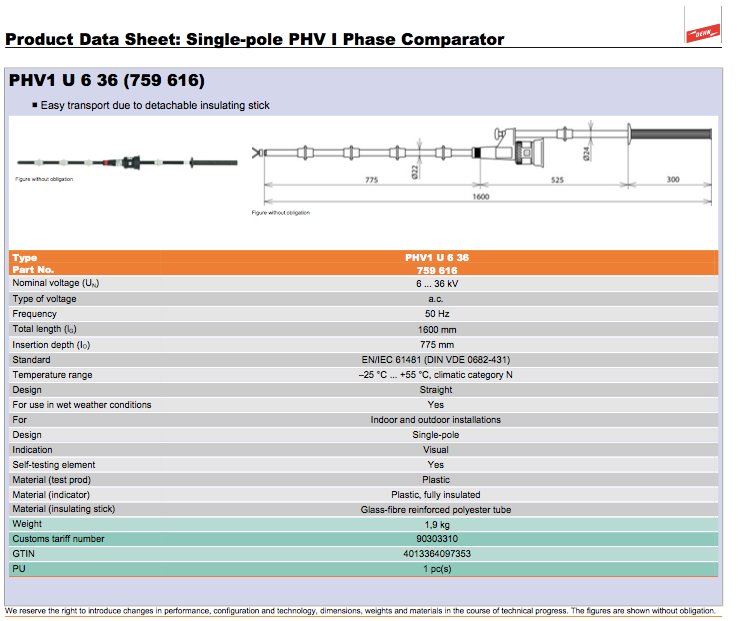Click the Nominal voltage 6 ... 36 kV value

point(436,284)
